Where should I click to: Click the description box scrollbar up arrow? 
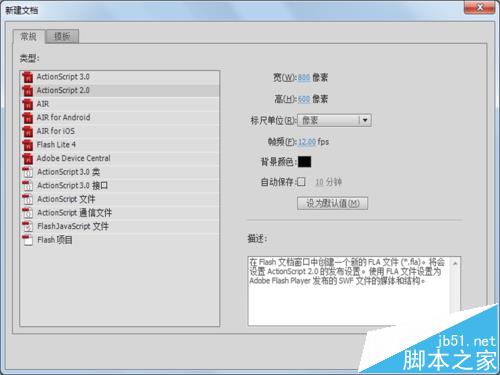[x=455, y=263]
